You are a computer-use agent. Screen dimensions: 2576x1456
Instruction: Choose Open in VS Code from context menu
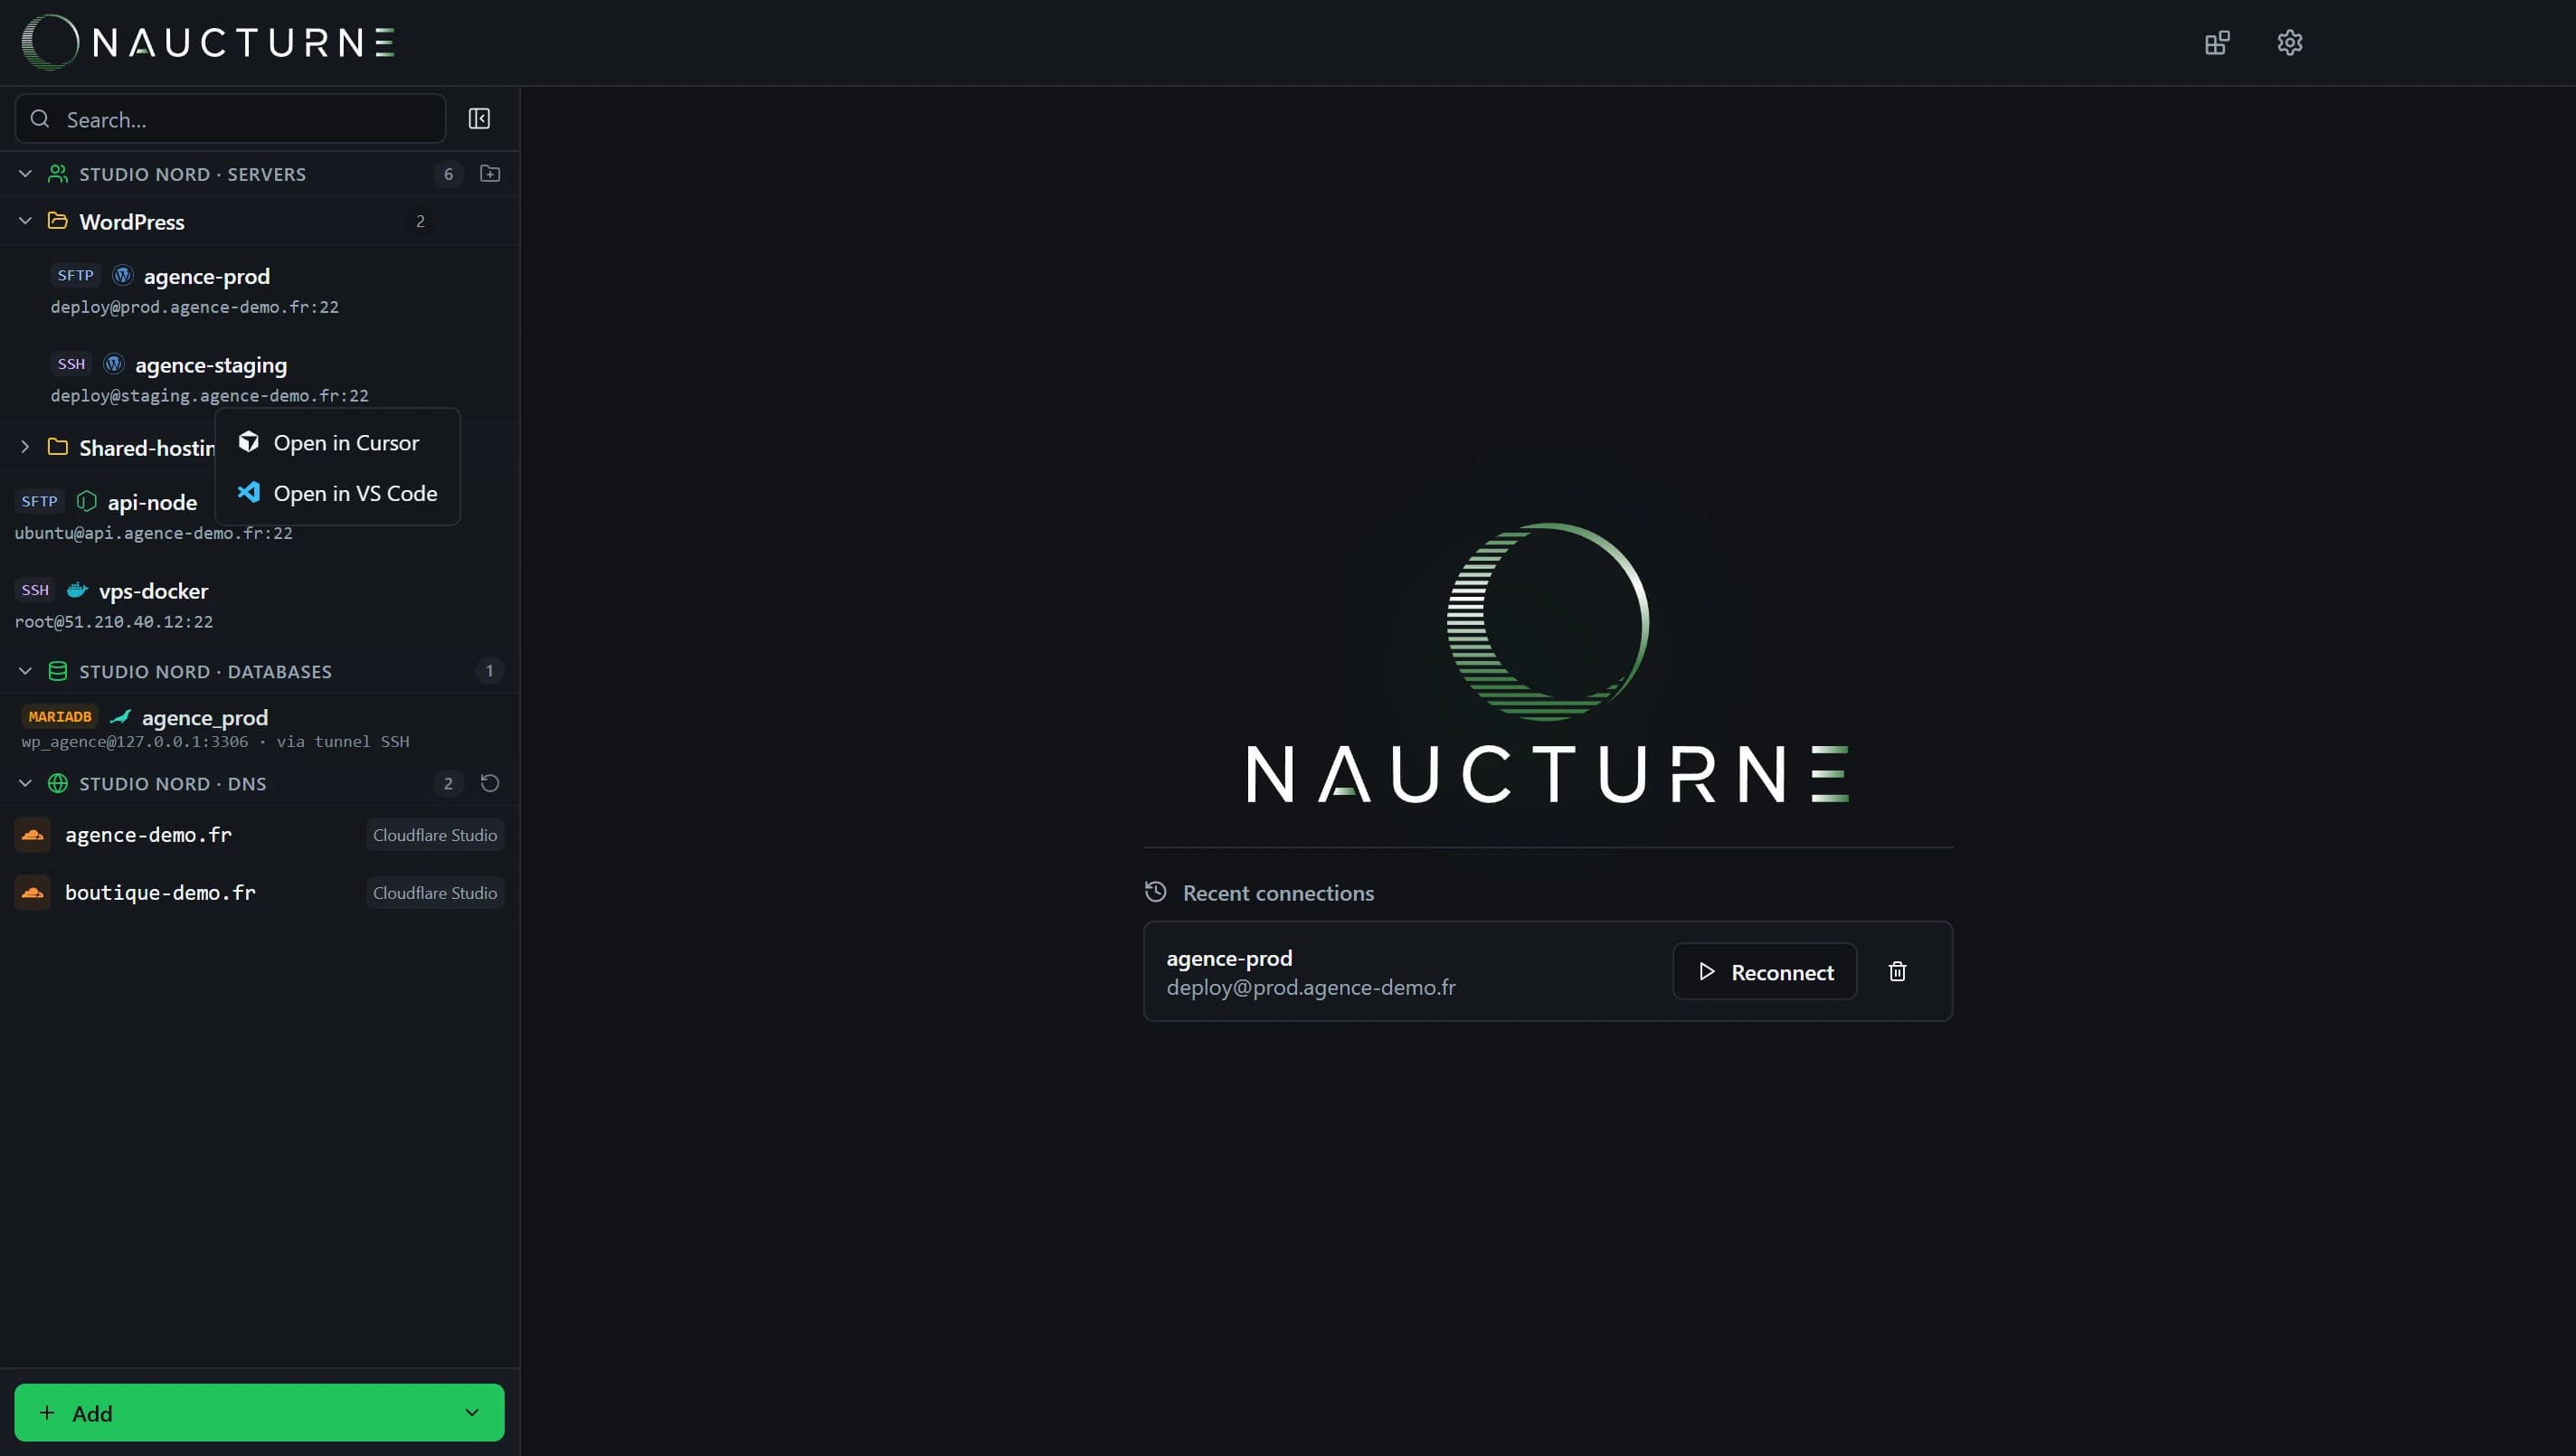(x=338, y=493)
